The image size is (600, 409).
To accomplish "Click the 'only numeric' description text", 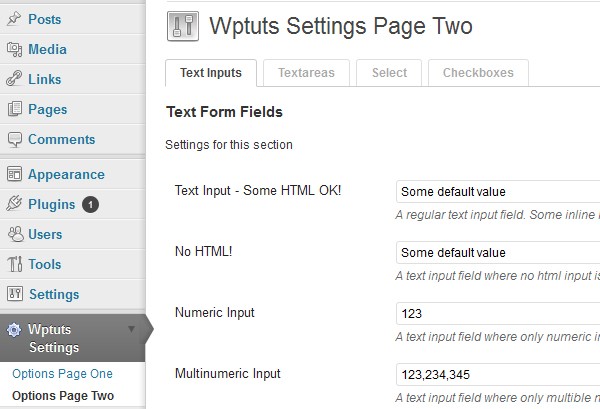I will coord(497,337).
